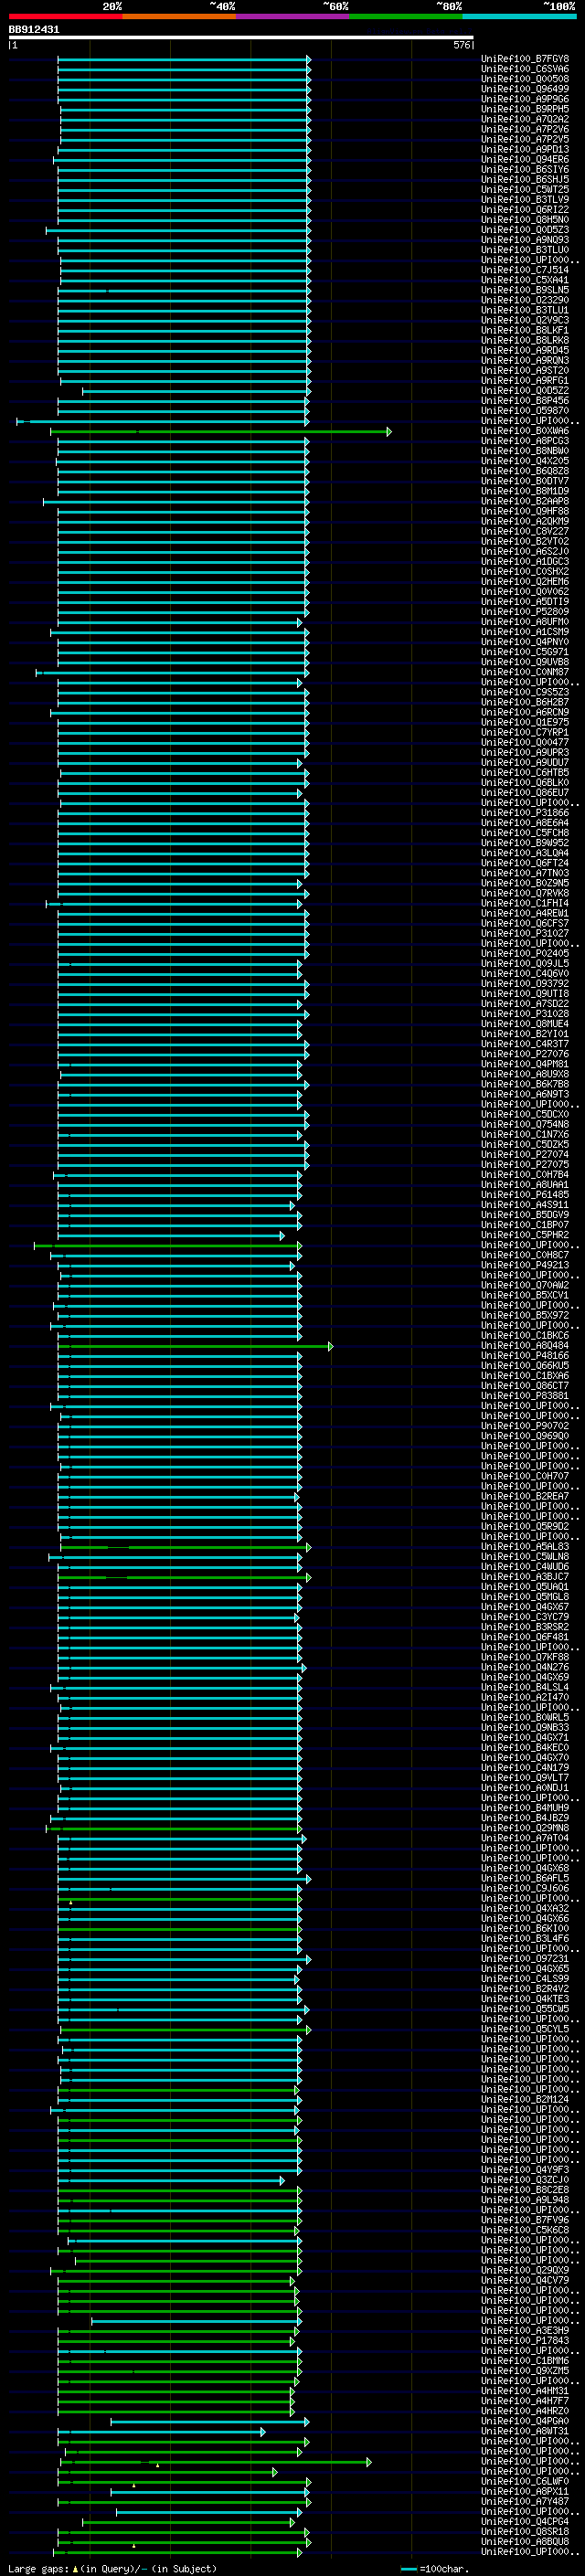Select the hit UniRef100_Q4PGA0

(x=525, y=2421)
